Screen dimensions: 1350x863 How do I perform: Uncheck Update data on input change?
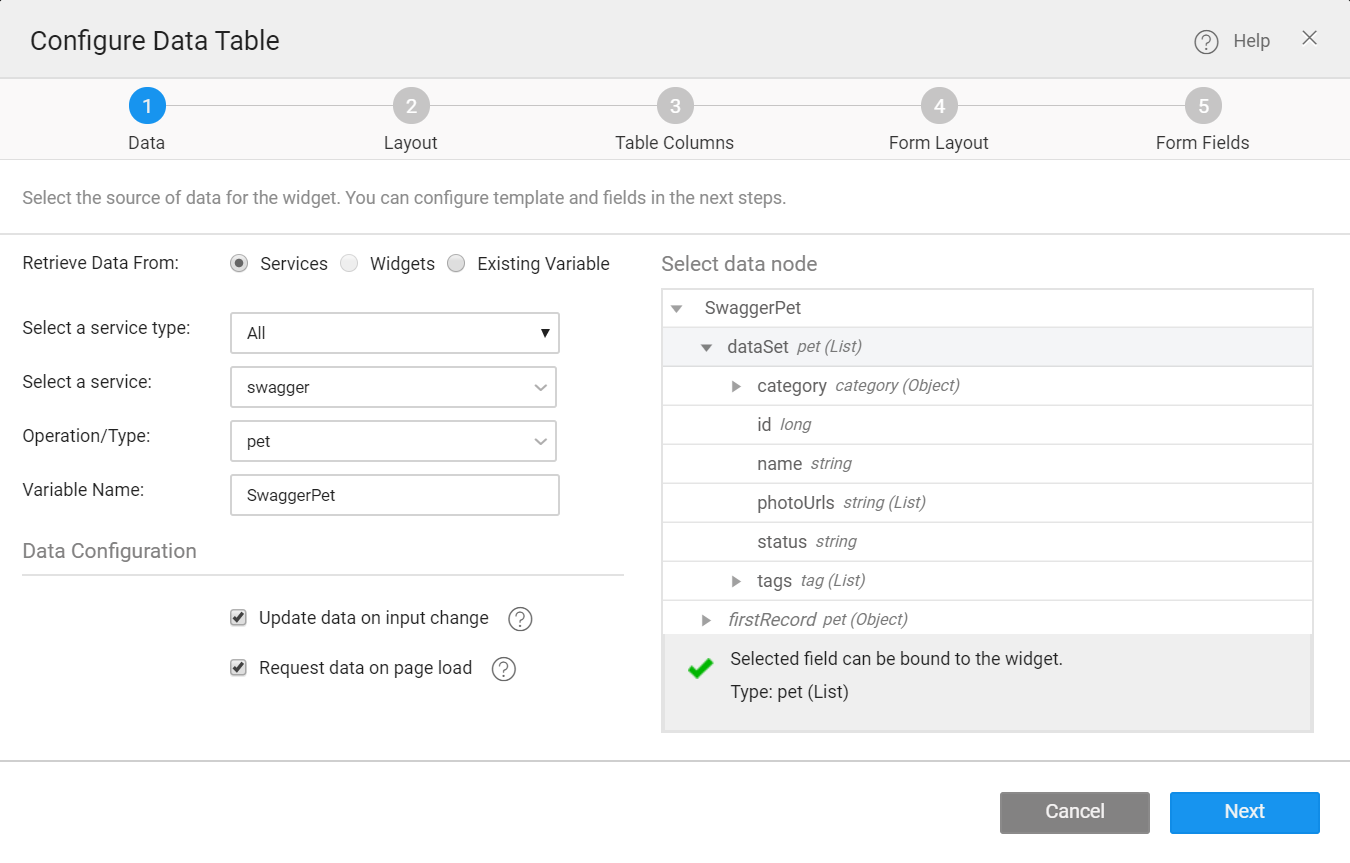pyautogui.click(x=238, y=617)
